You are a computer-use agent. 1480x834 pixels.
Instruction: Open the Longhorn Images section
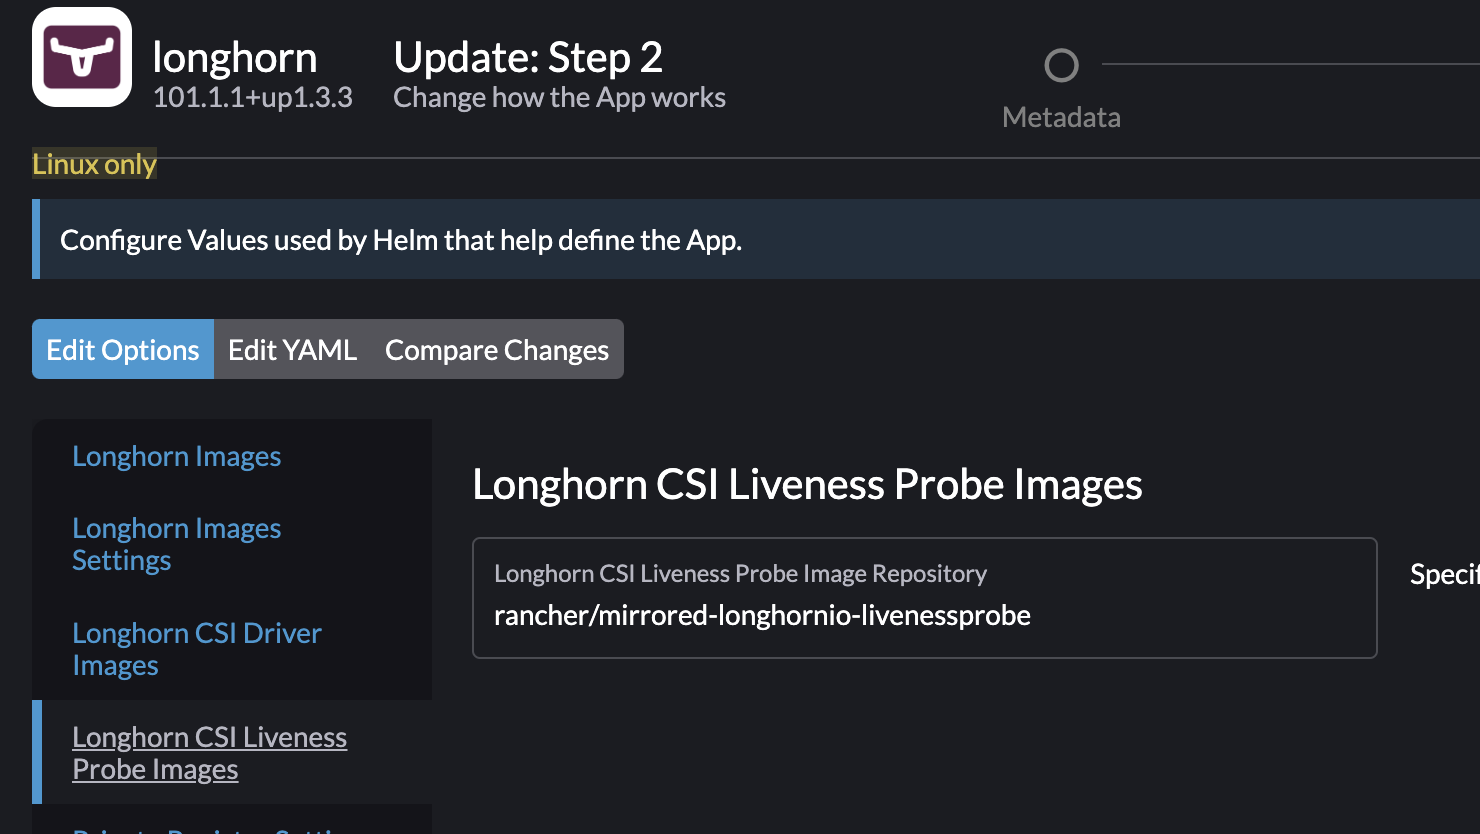pyautogui.click(x=176, y=456)
